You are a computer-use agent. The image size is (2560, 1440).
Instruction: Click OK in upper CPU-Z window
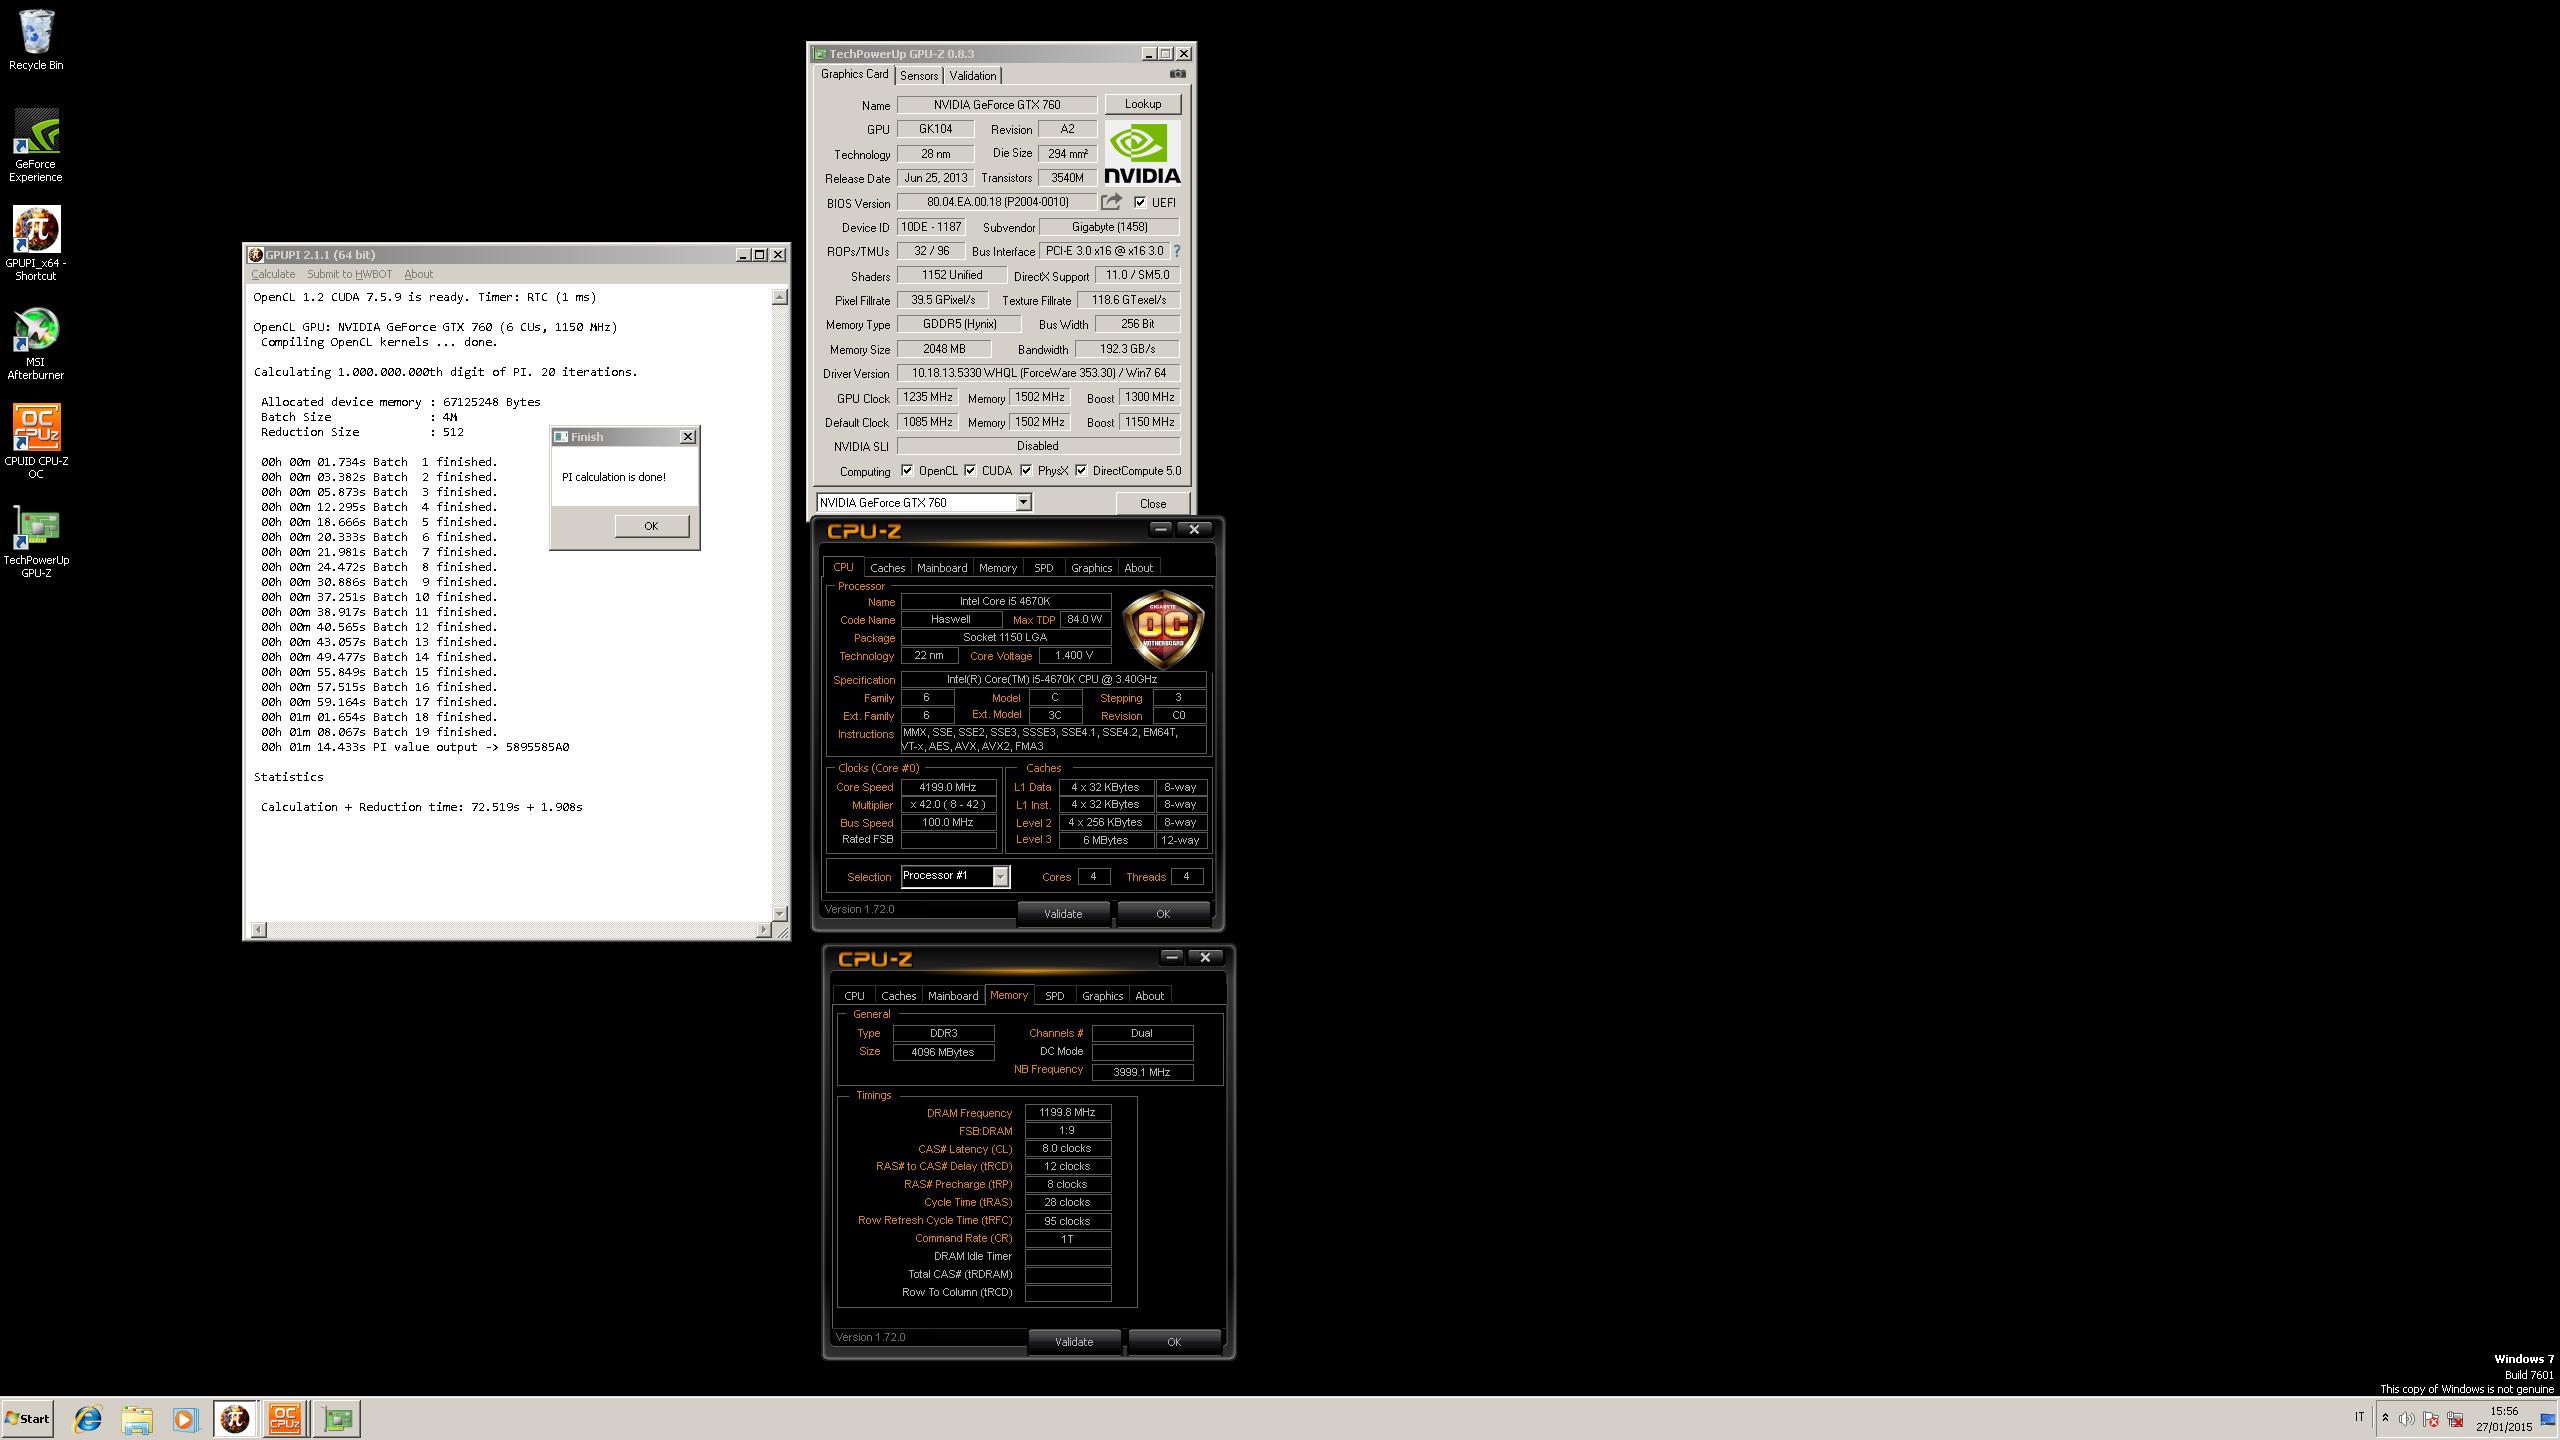pyautogui.click(x=1162, y=913)
